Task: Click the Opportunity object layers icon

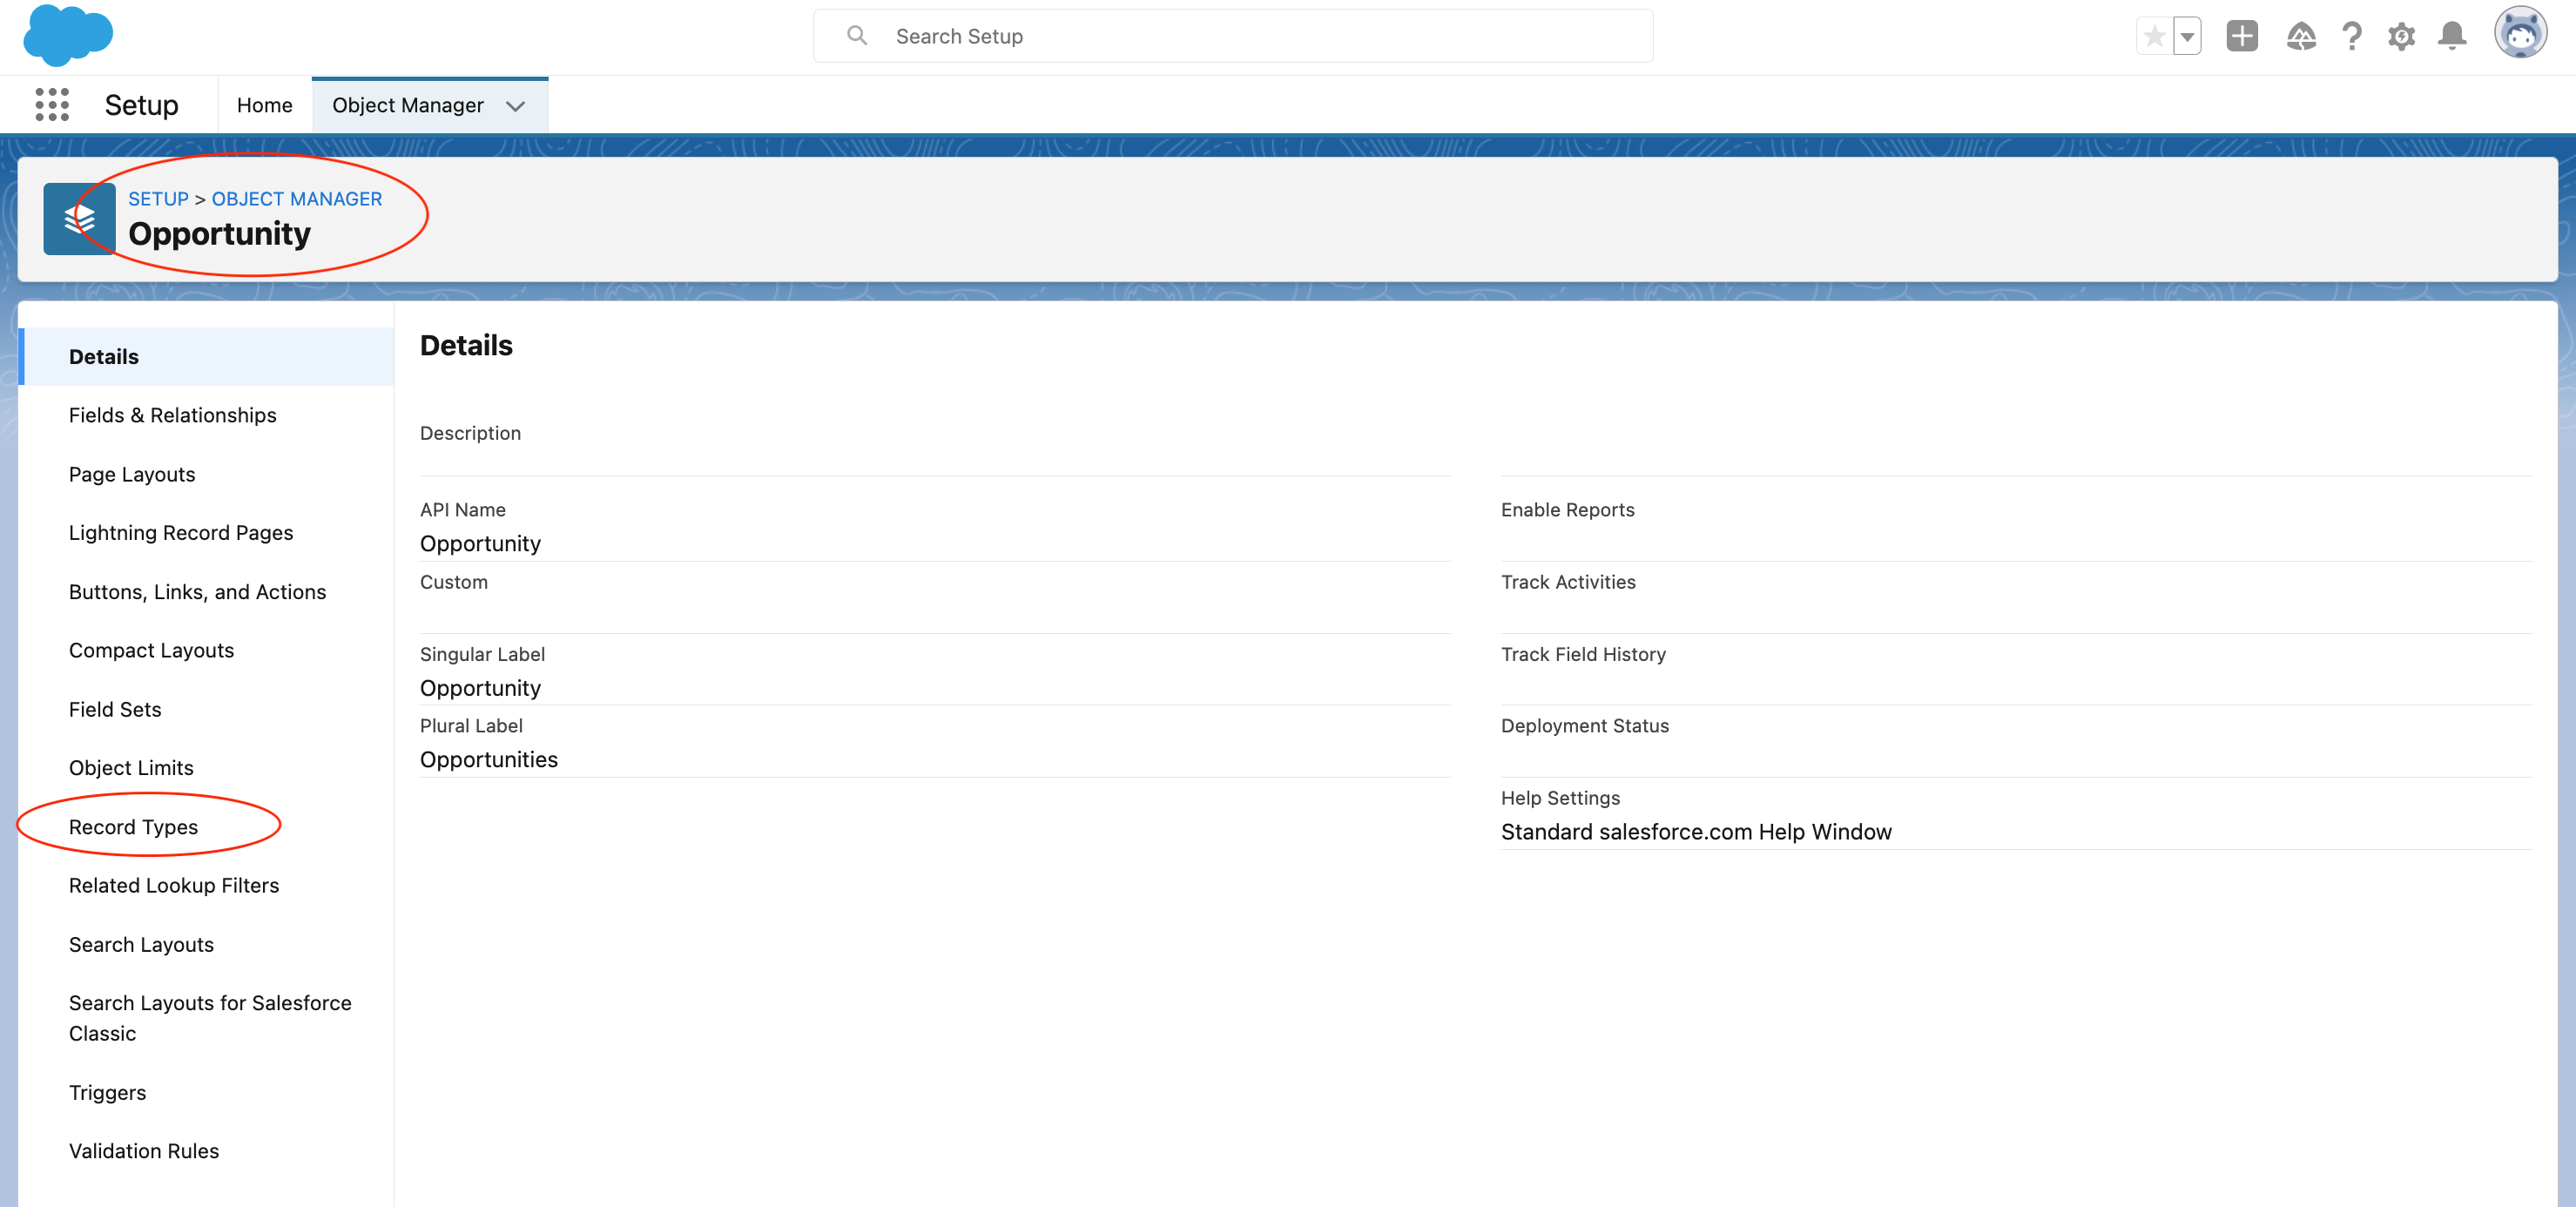Action: [79, 219]
